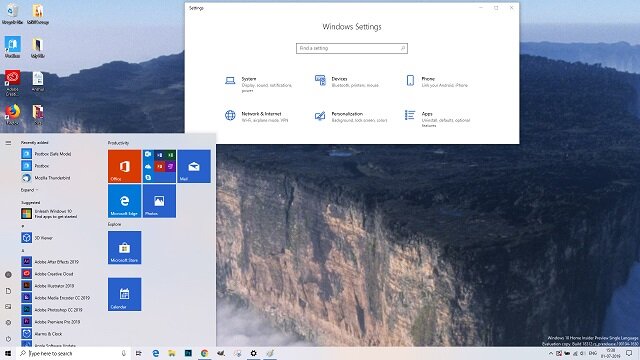The image size is (640, 360).
Task: Show hidden system tray icons
Action: [x=551, y=353]
